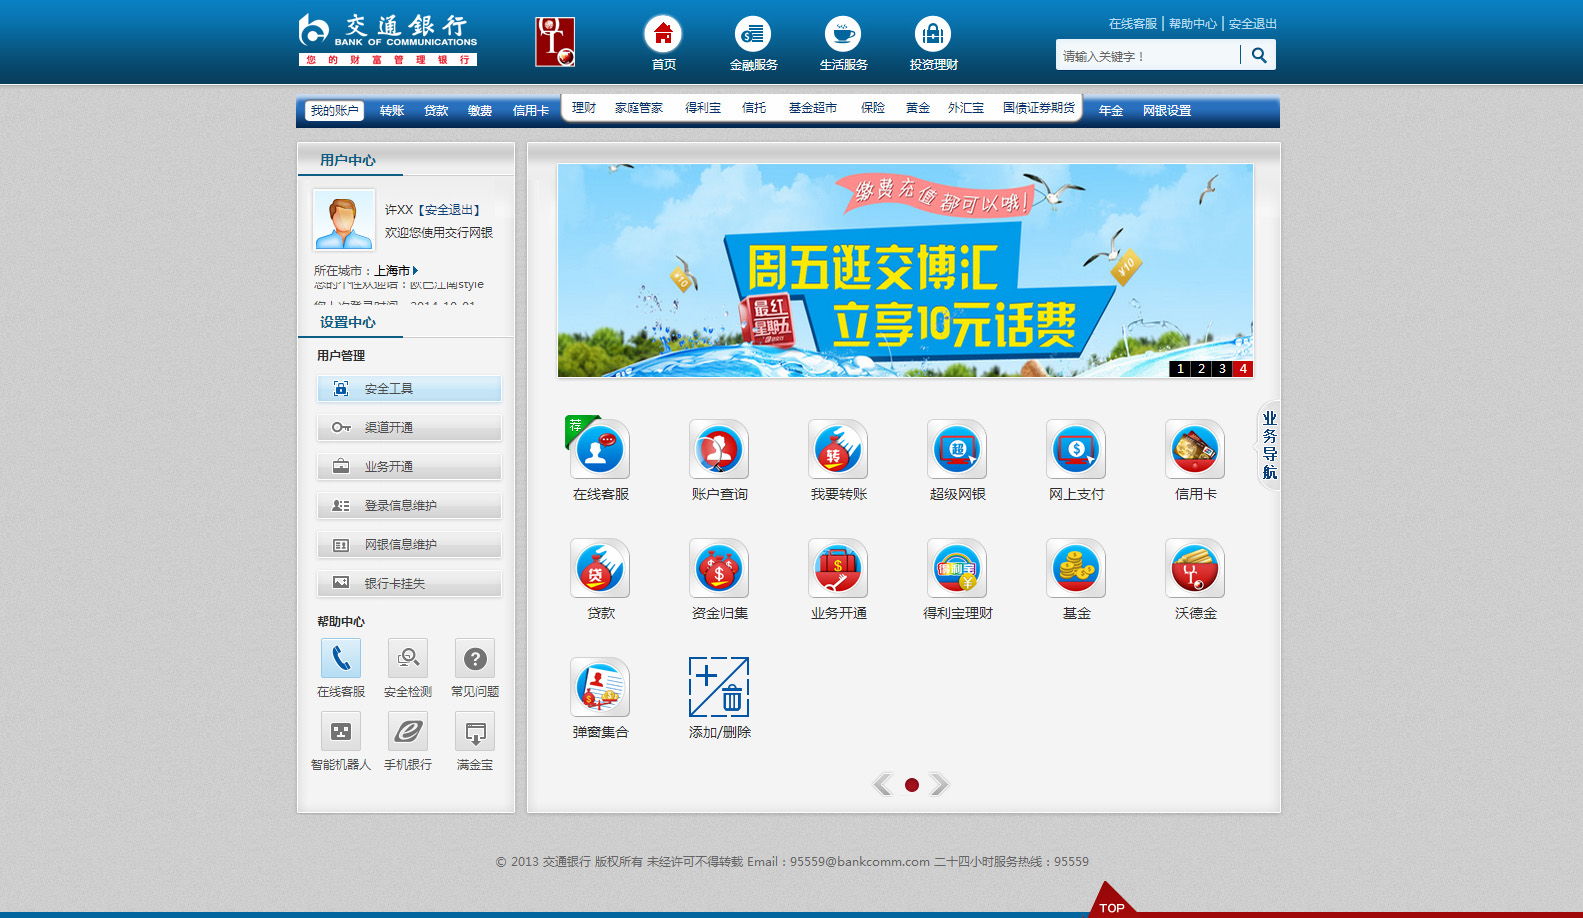Select the 网银设置 menu item
The image size is (1583, 918).
pos(1167,111)
